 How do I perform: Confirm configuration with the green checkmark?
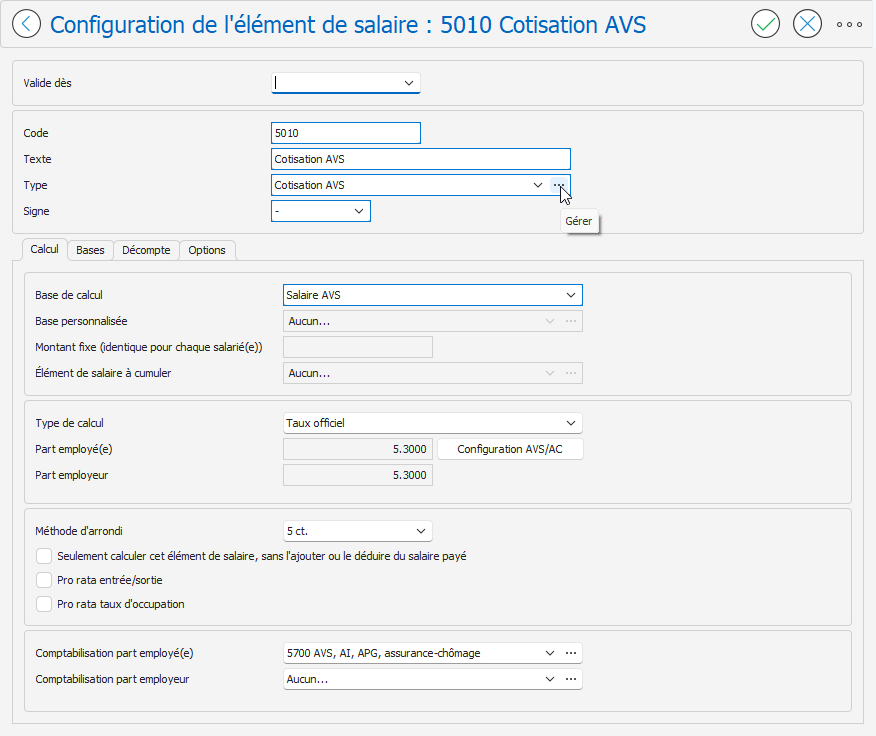point(765,25)
